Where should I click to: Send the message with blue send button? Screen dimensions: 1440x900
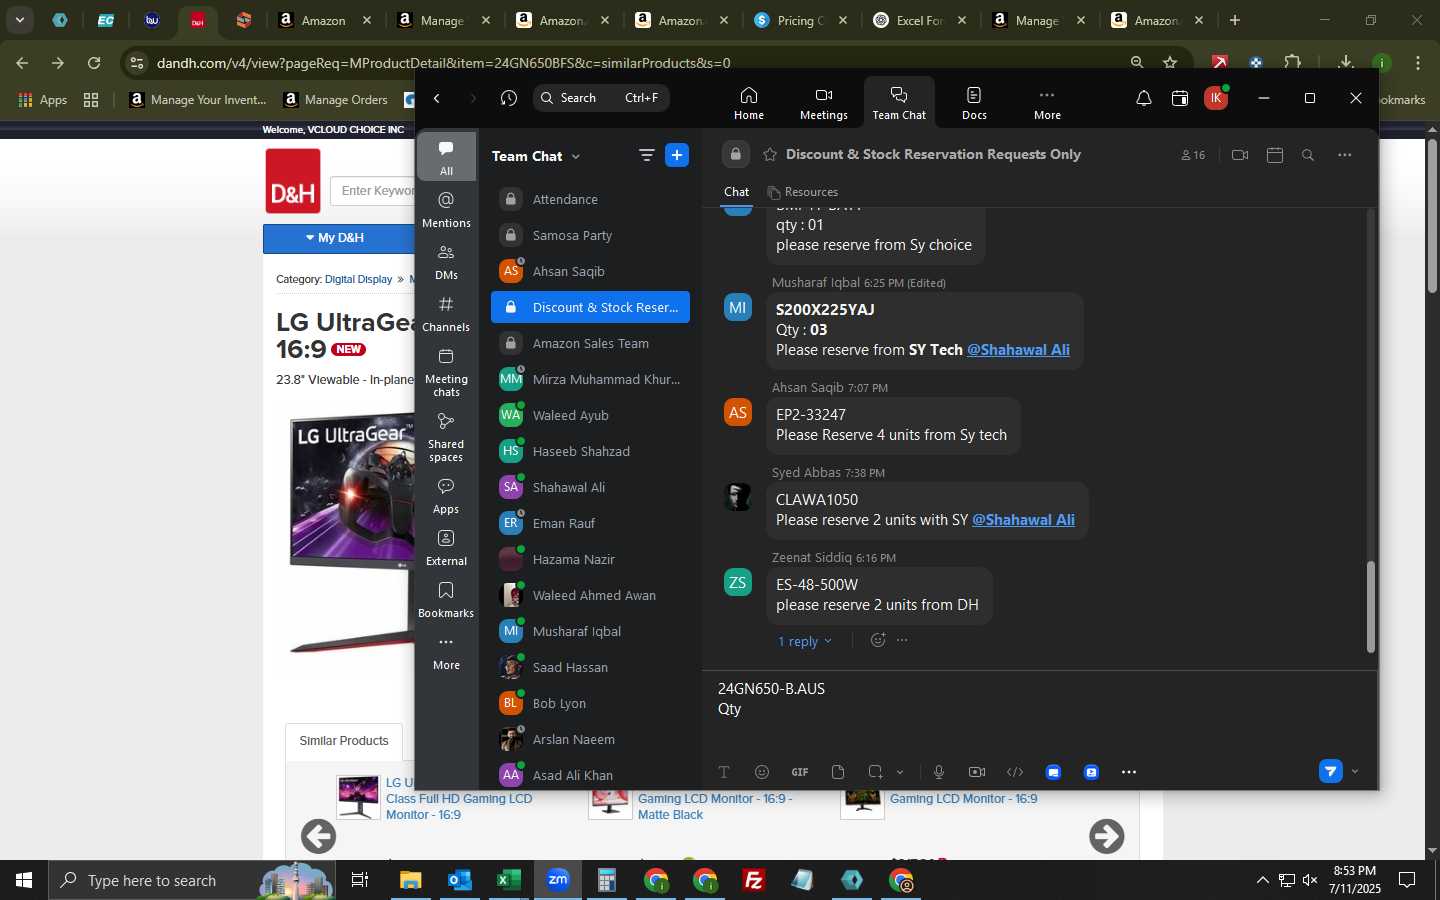point(1330,771)
